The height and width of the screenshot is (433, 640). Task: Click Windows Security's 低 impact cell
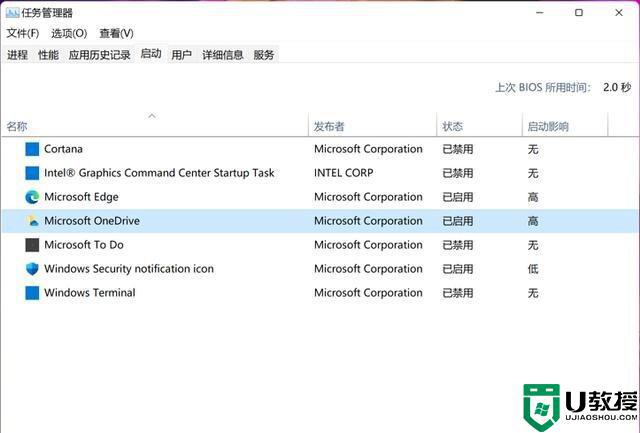click(533, 269)
